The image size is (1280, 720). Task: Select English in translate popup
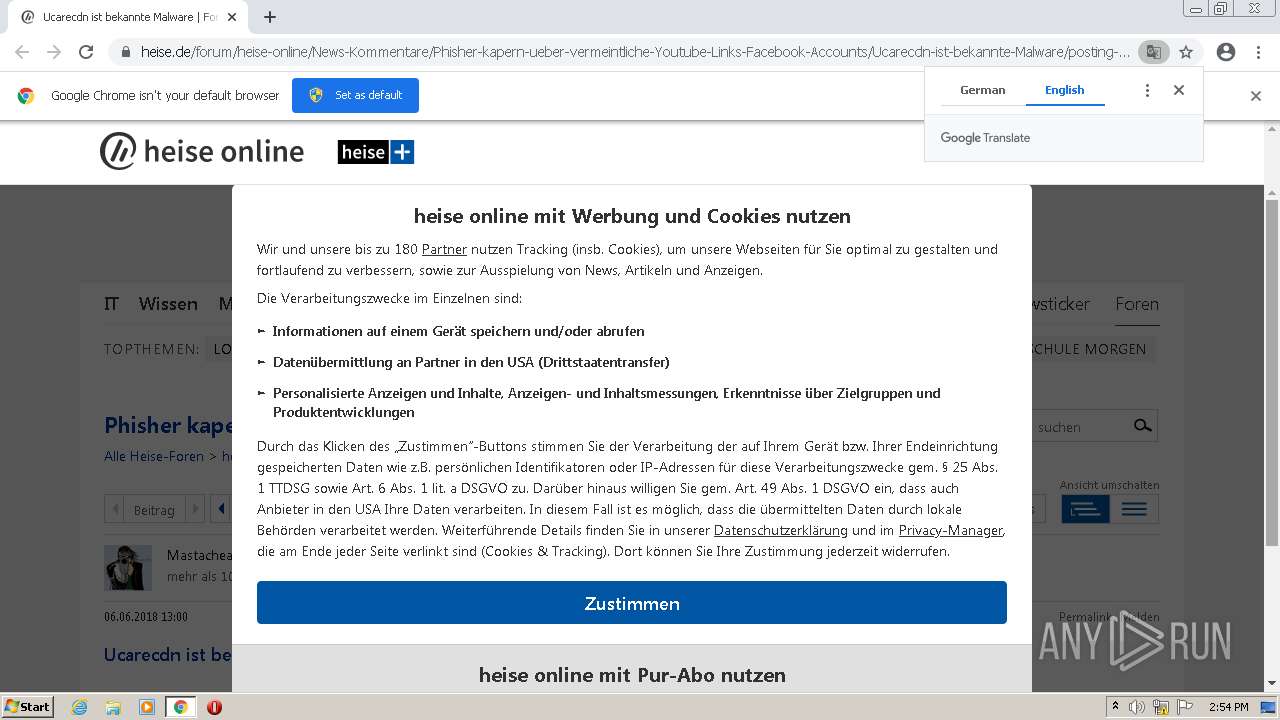[1064, 90]
